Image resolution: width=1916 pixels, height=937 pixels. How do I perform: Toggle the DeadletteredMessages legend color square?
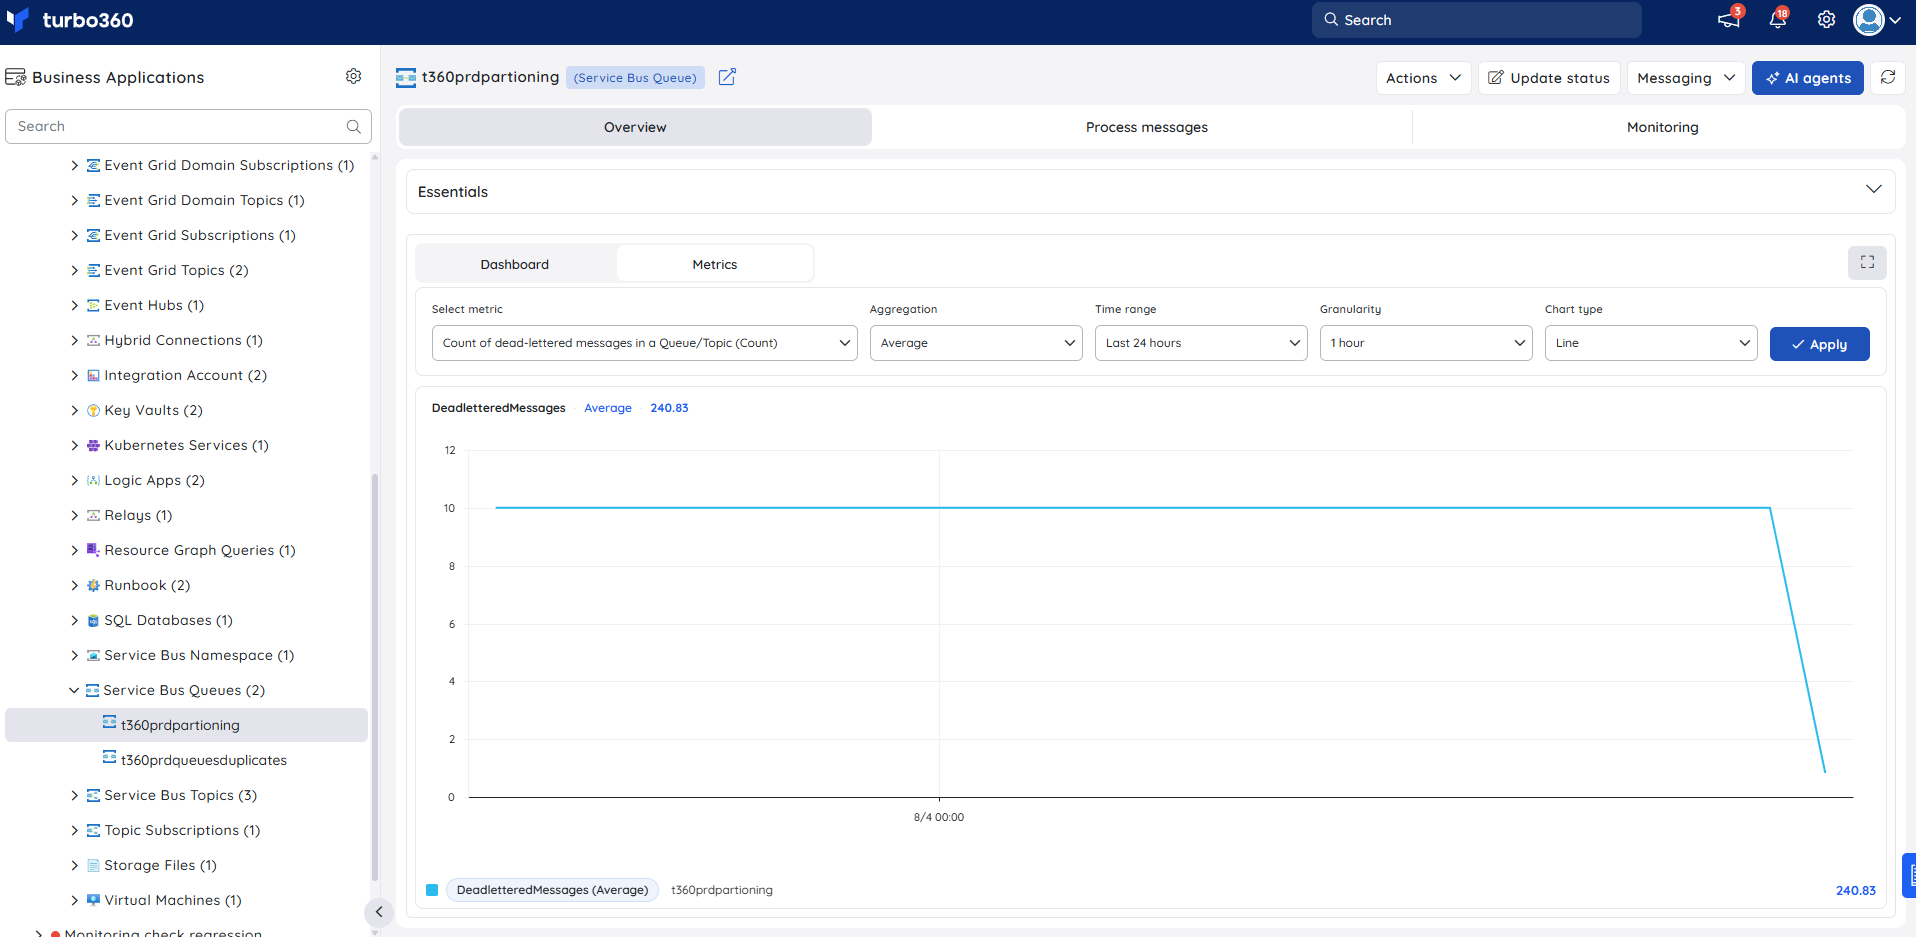432,890
